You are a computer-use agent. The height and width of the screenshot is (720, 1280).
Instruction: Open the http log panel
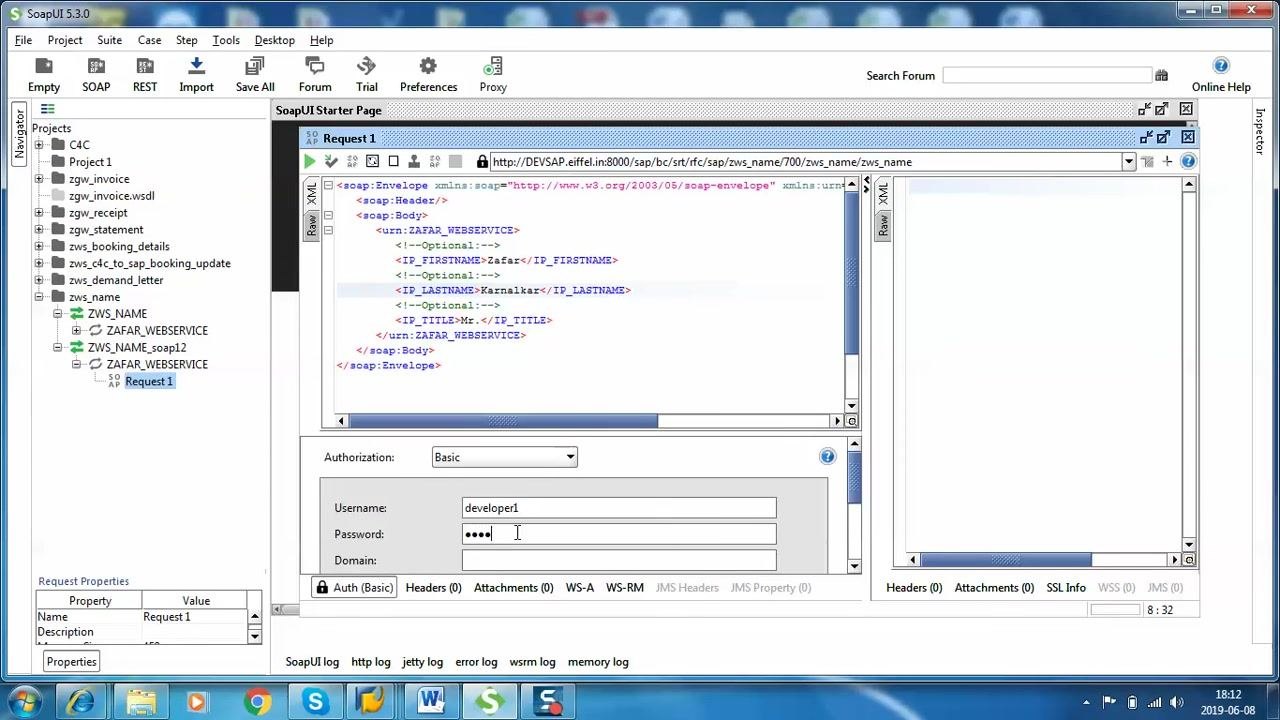click(370, 662)
